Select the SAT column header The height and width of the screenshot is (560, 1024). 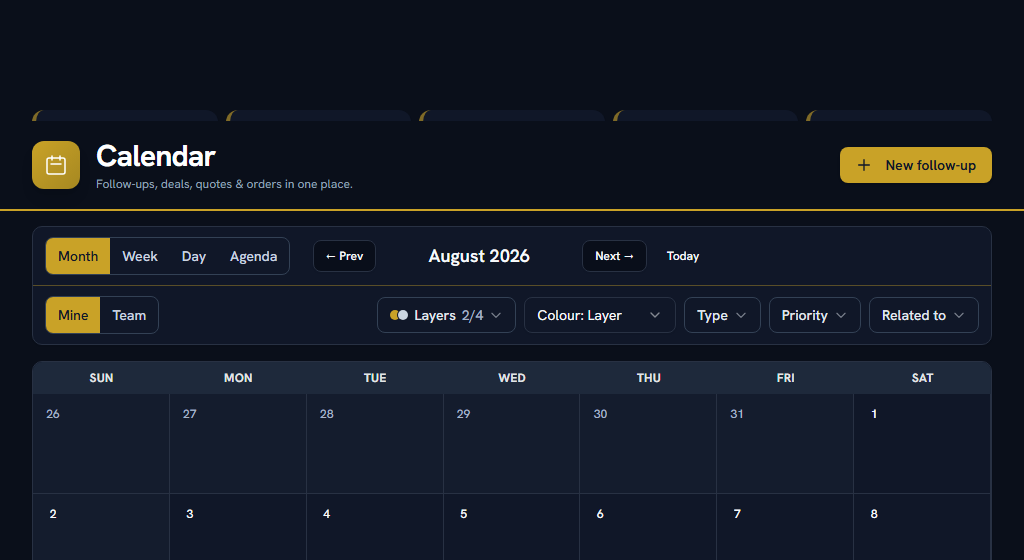coord(922,378)
